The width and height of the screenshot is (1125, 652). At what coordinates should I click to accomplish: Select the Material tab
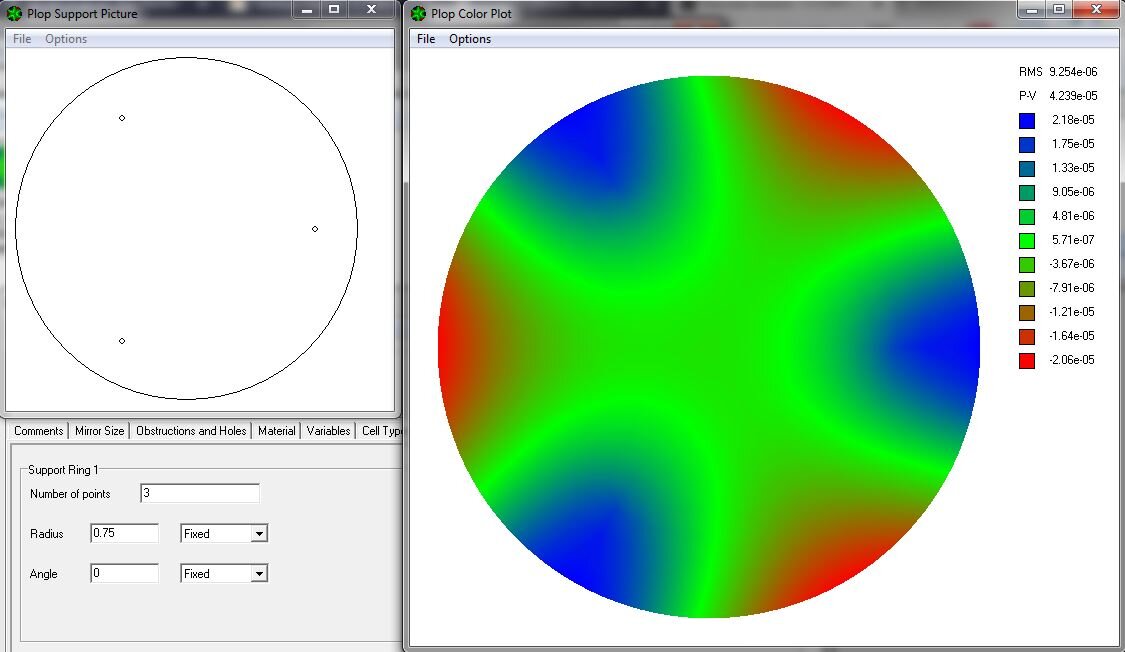tap(276, 431)
